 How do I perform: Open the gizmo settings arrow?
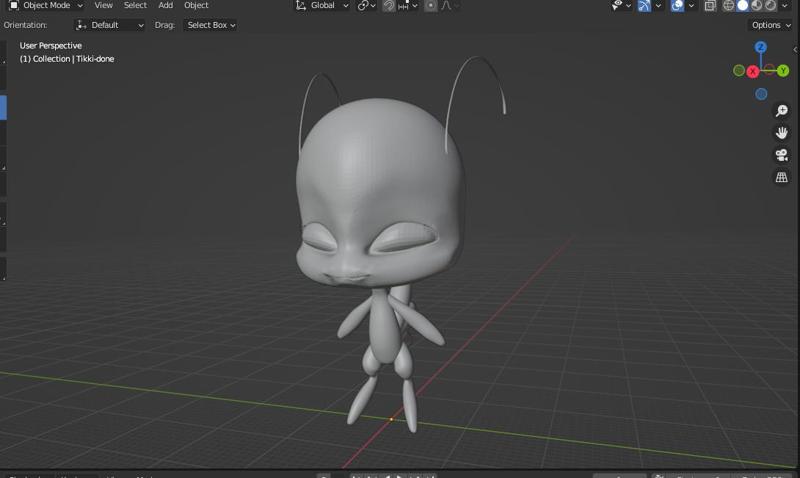coord(658,5)
